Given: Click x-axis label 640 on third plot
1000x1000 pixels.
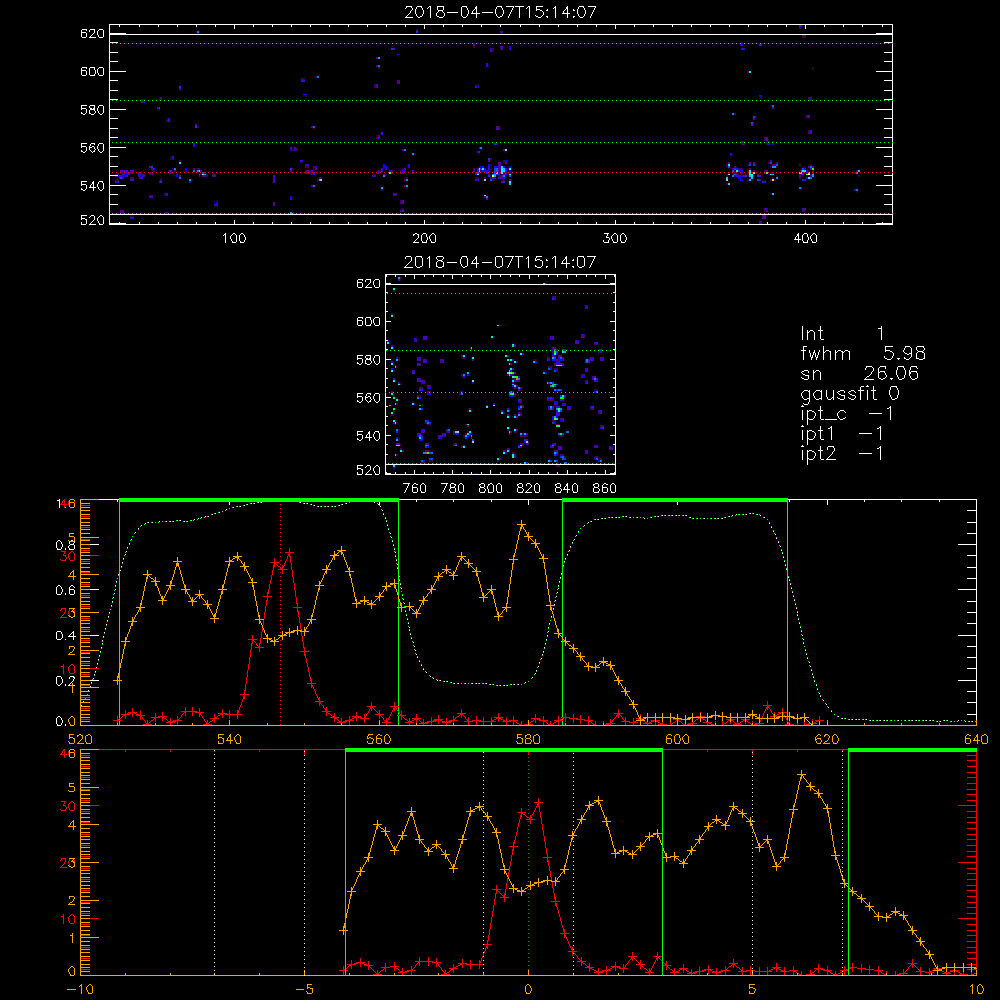Looking at the screenshot, I should 976,740.
